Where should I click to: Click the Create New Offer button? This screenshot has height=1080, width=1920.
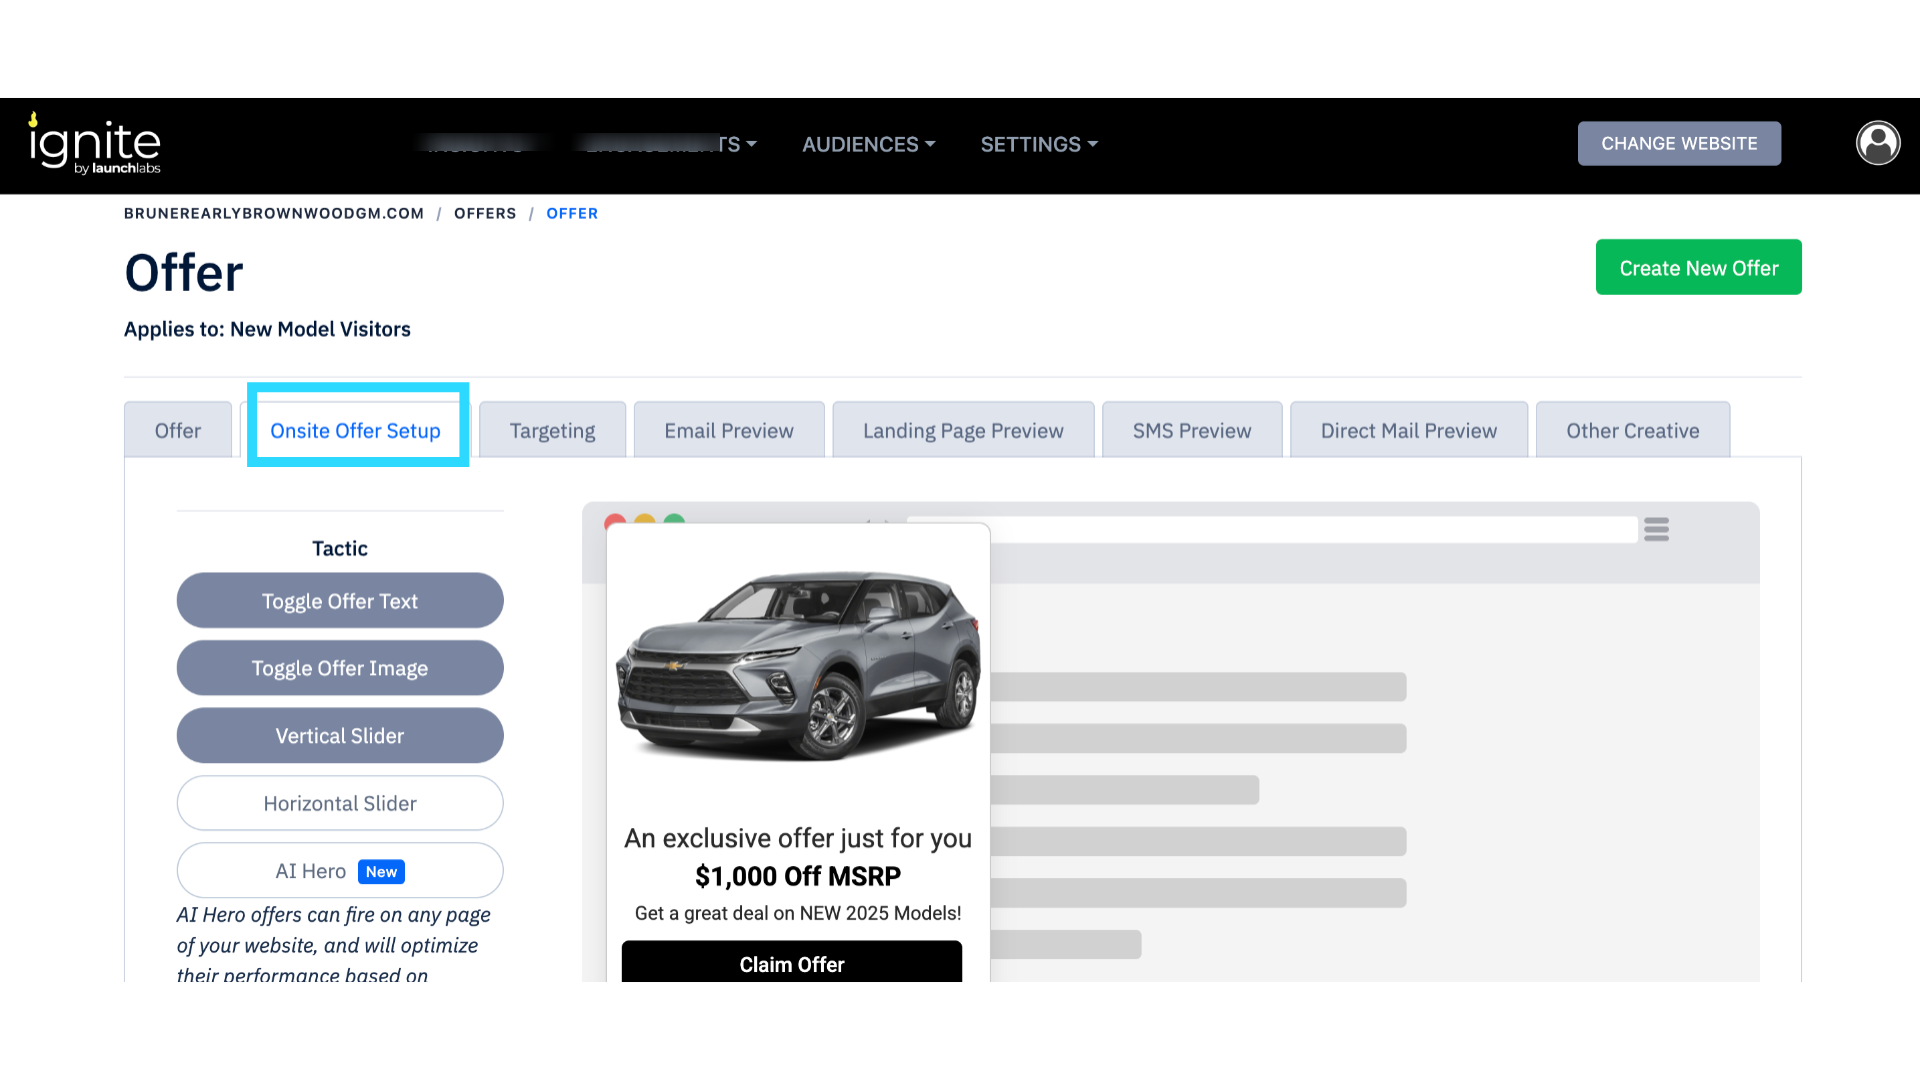tap(1698, 268)
